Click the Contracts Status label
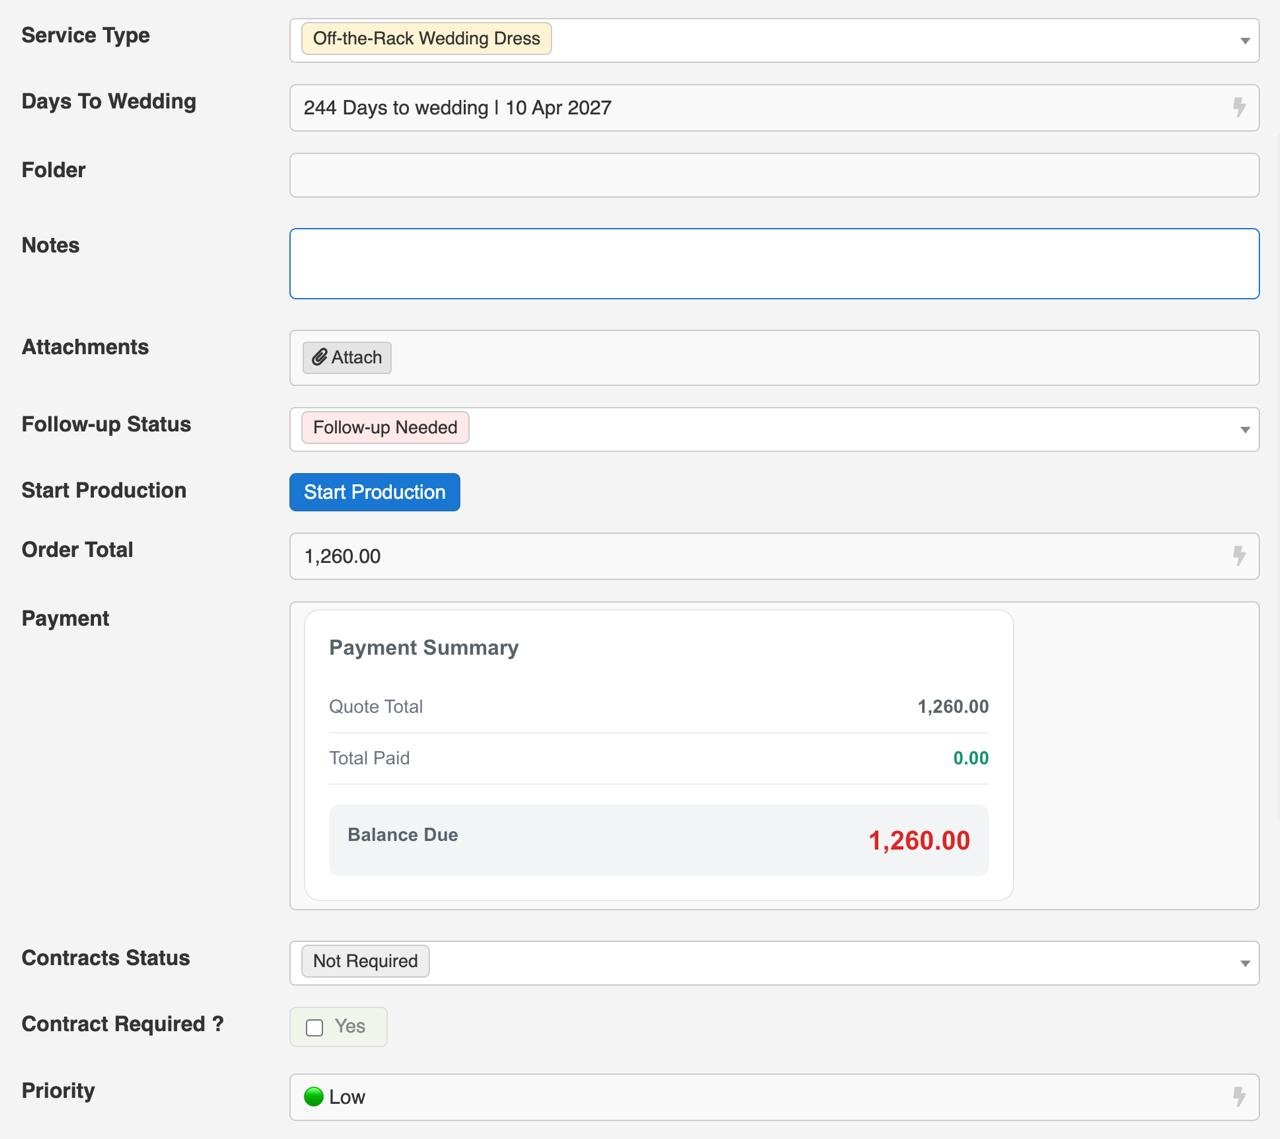 click(106, 958)
